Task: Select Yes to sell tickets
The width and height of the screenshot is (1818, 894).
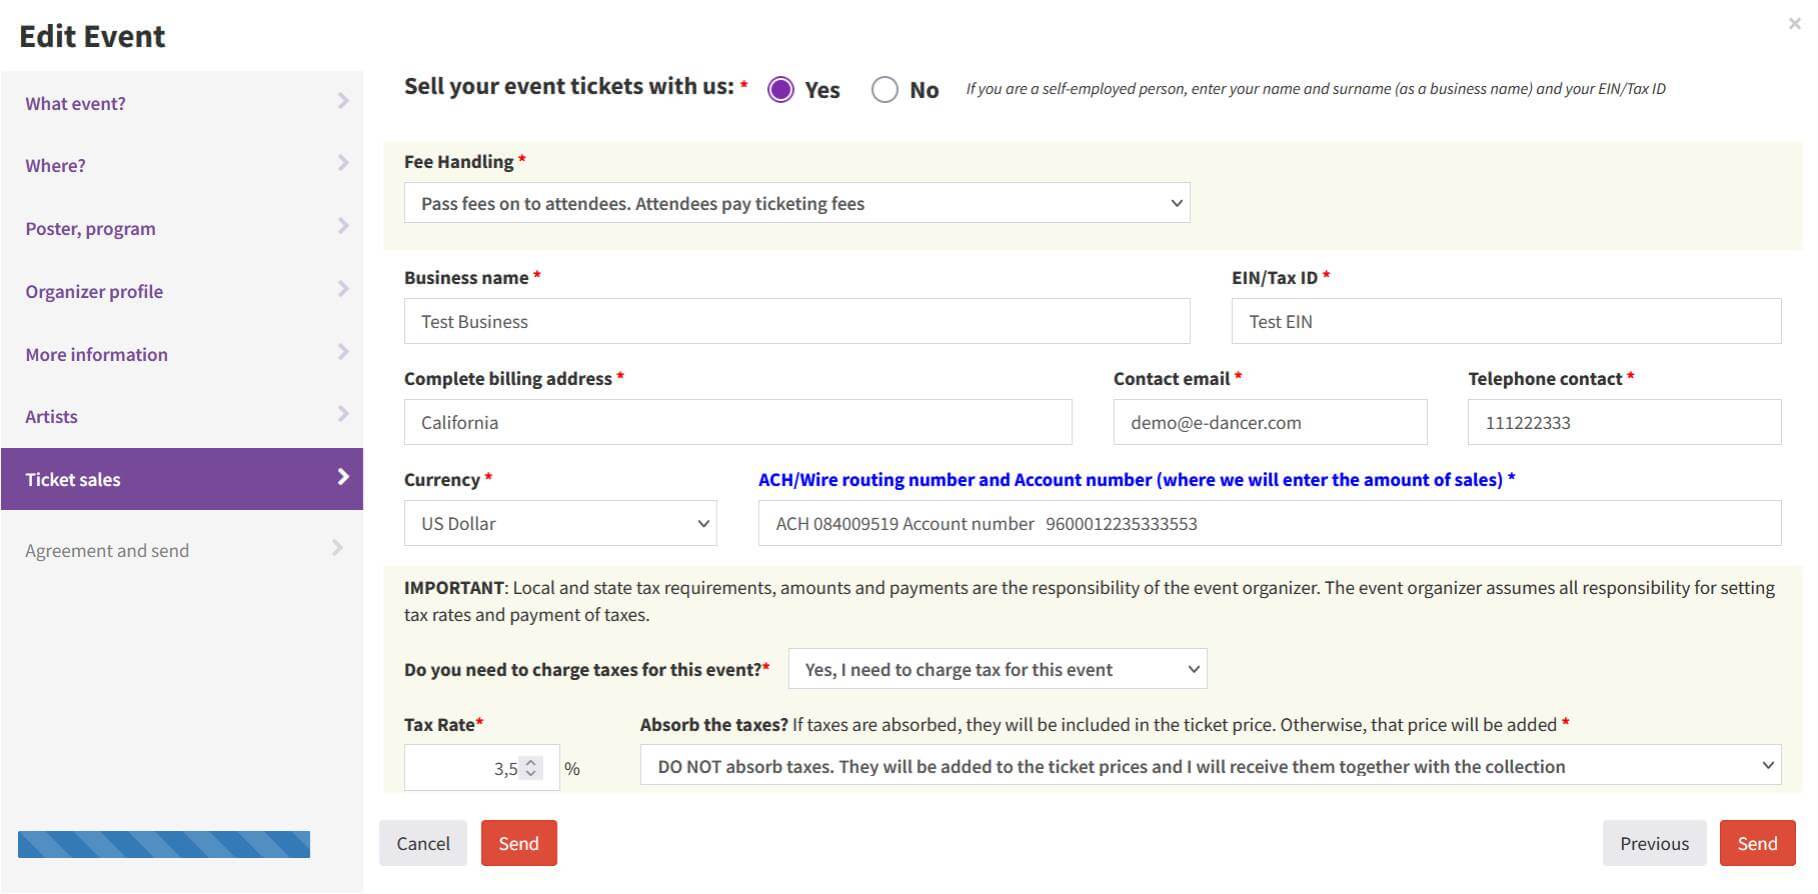Action: (781, 90)
